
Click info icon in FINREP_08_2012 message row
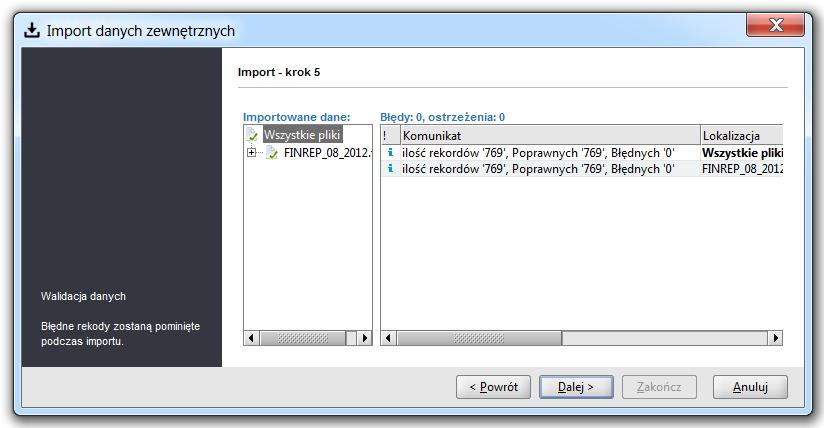pos(390,168)
